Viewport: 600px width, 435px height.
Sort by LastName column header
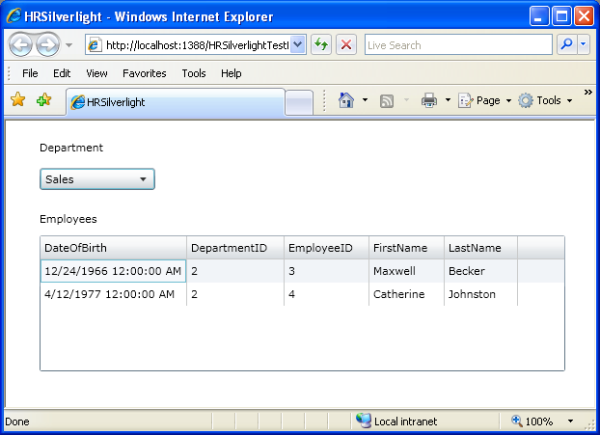click(481, 248)
